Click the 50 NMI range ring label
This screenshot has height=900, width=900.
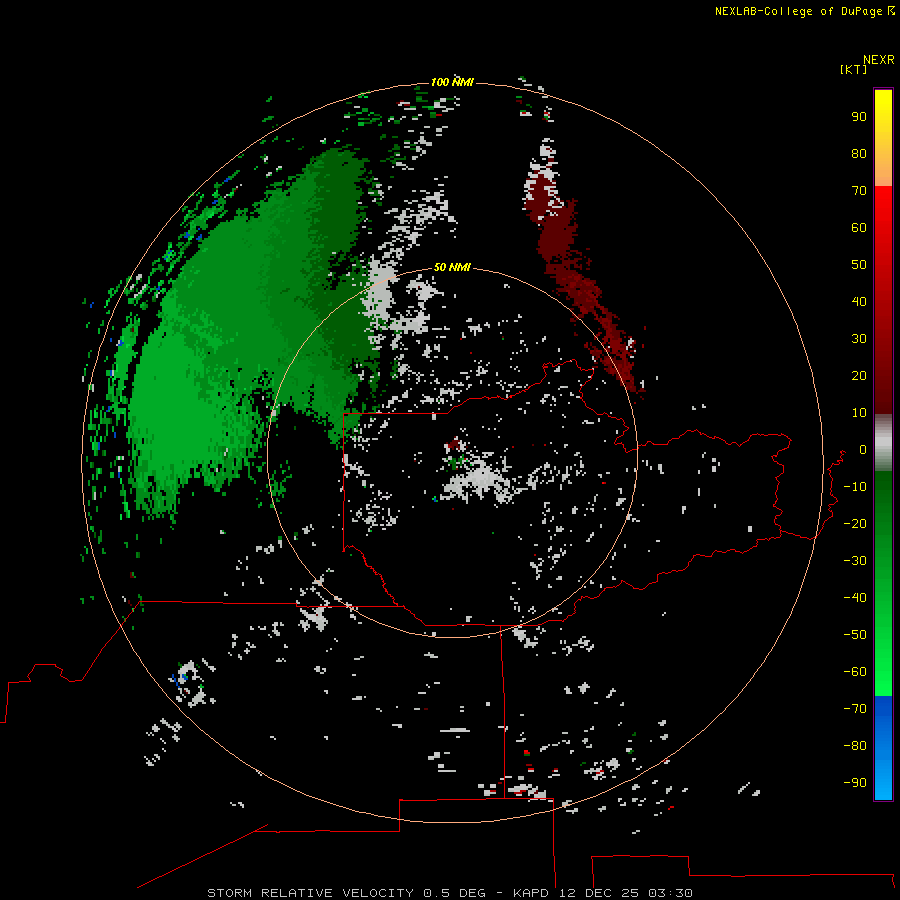(x=452, y=267)
